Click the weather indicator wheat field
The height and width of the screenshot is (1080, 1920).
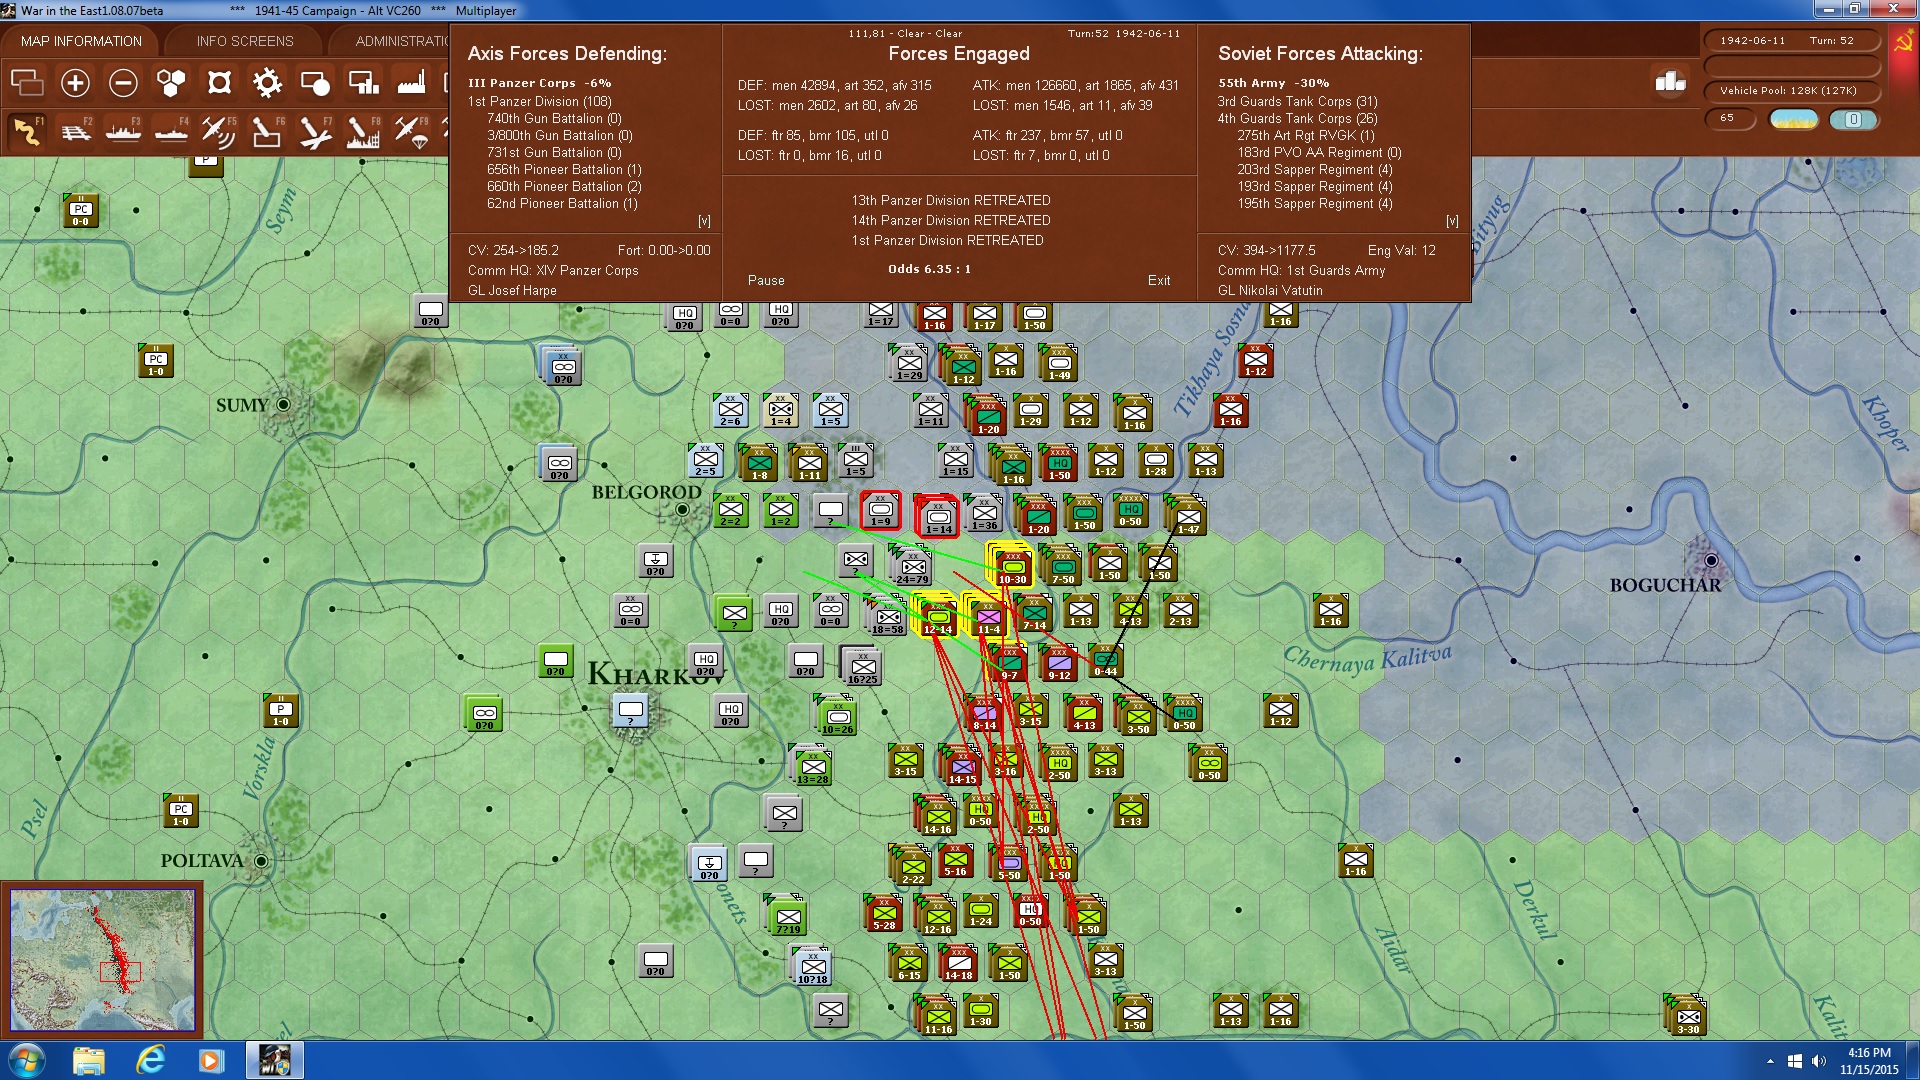point(1793,119)
